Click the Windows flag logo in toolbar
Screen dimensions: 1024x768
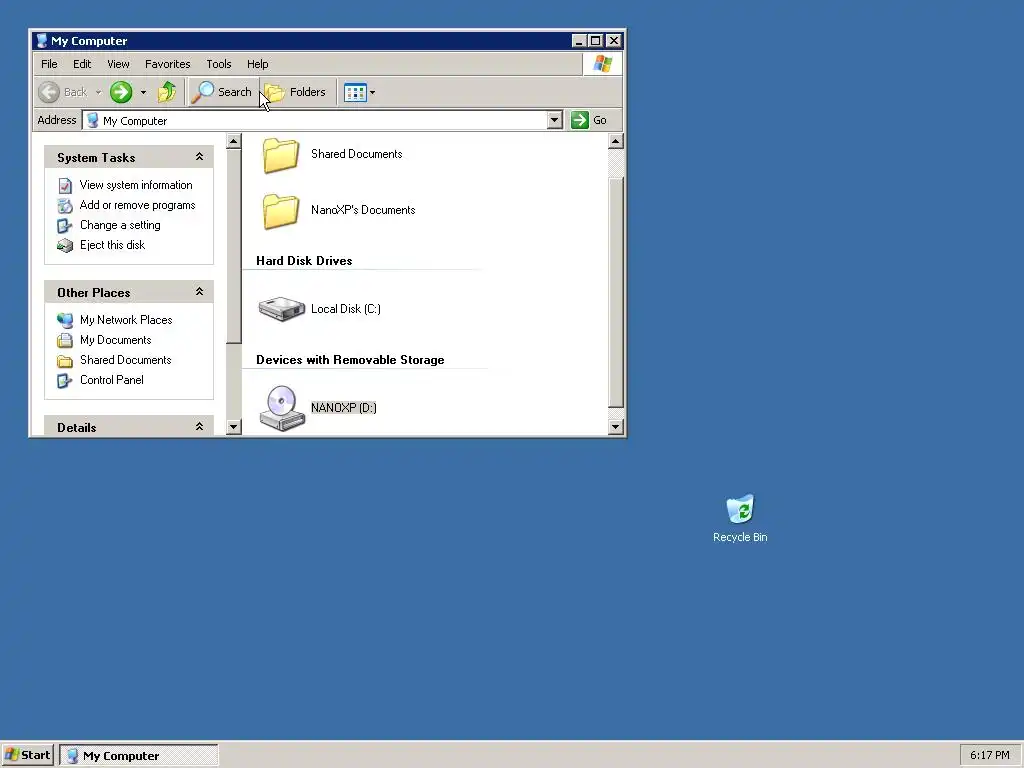602,64
